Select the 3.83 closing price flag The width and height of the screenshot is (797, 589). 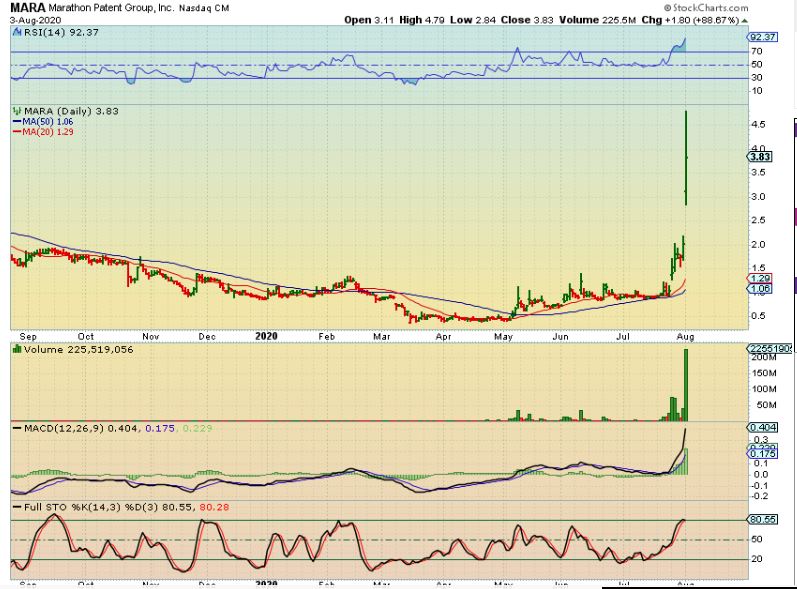[x=762, y=156]
